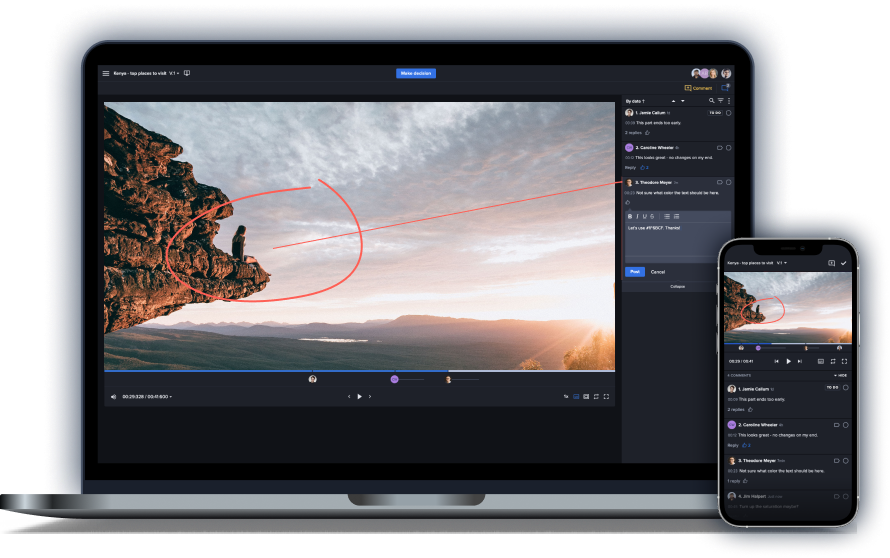Screen dimensions: 890x558
Task: Check the circle on Caroline Wheeler's comment
Action: (728, 147)
